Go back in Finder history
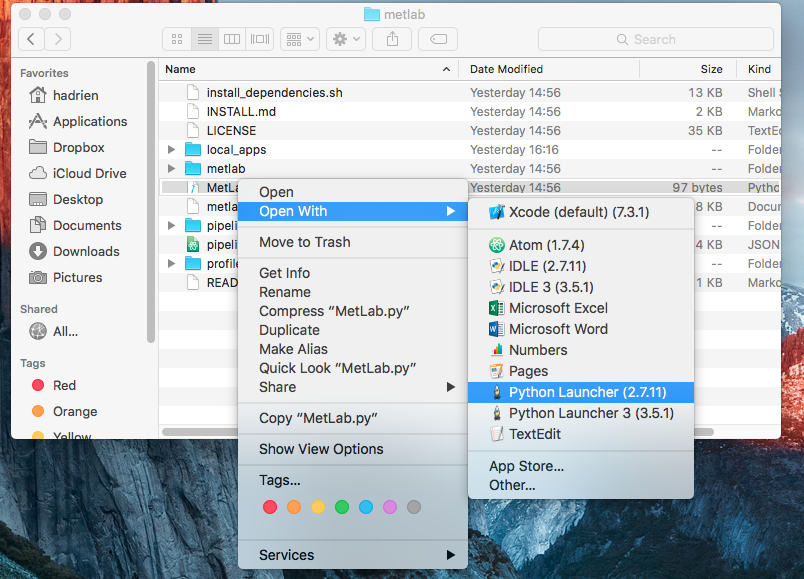 pos(31,39)
